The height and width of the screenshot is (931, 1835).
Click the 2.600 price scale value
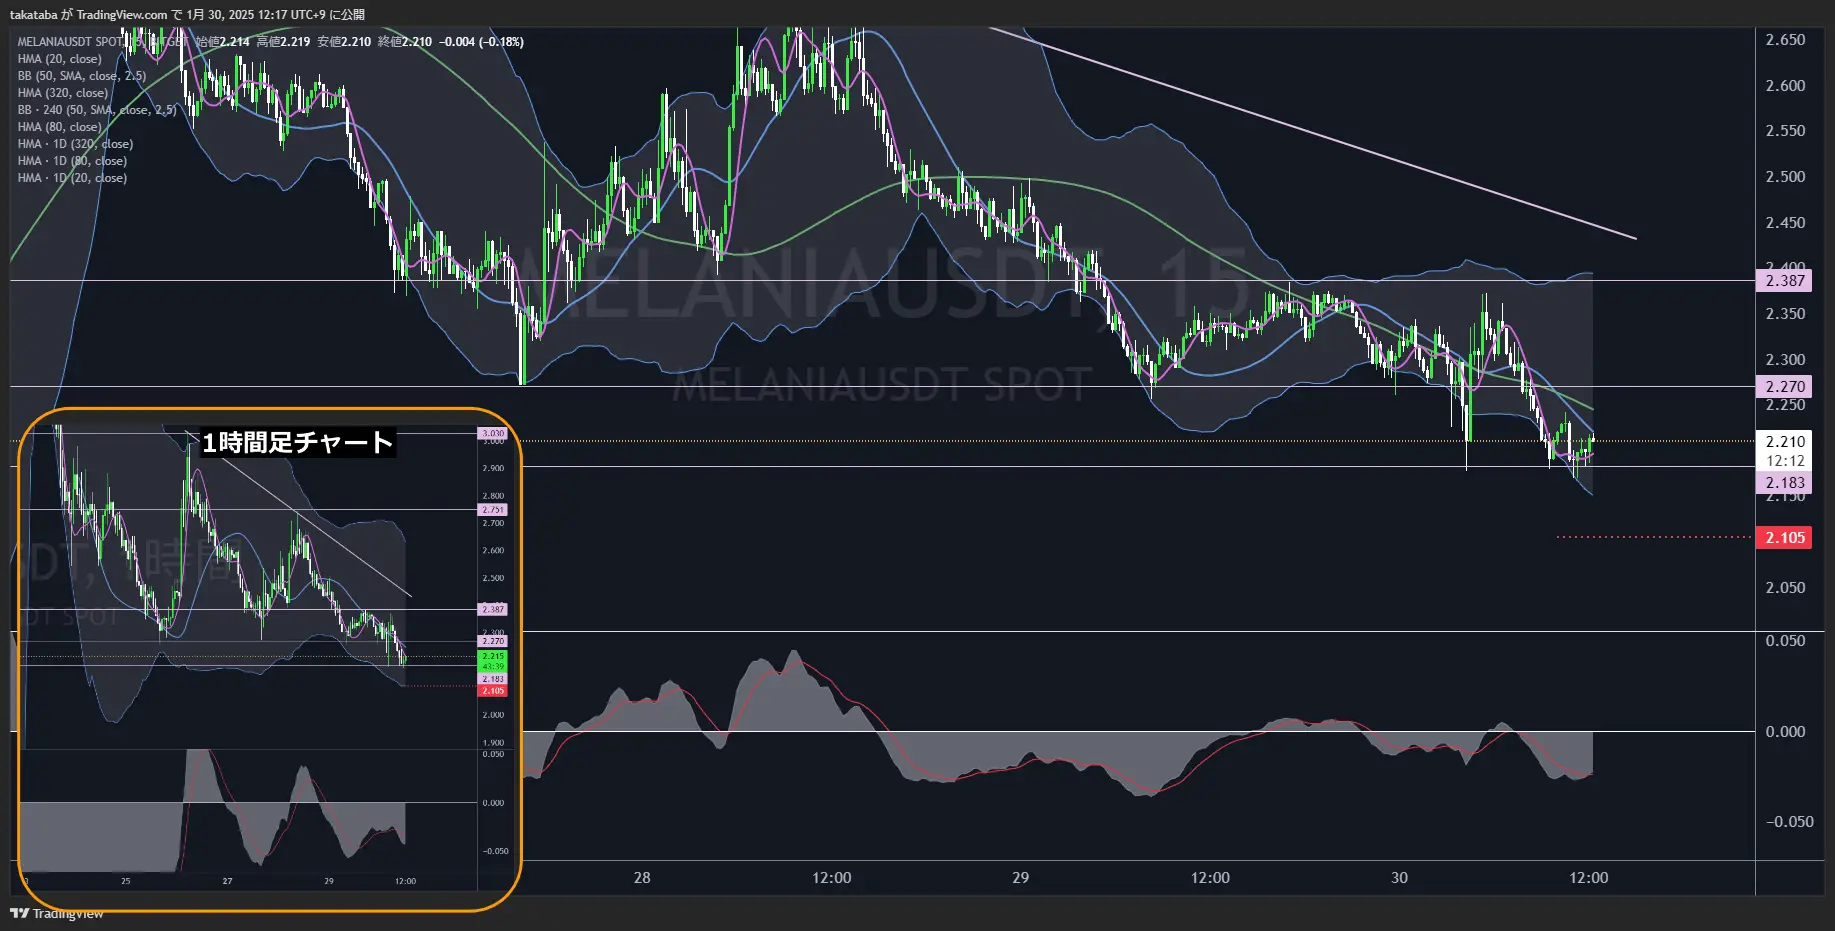(x=1785, y=86)
